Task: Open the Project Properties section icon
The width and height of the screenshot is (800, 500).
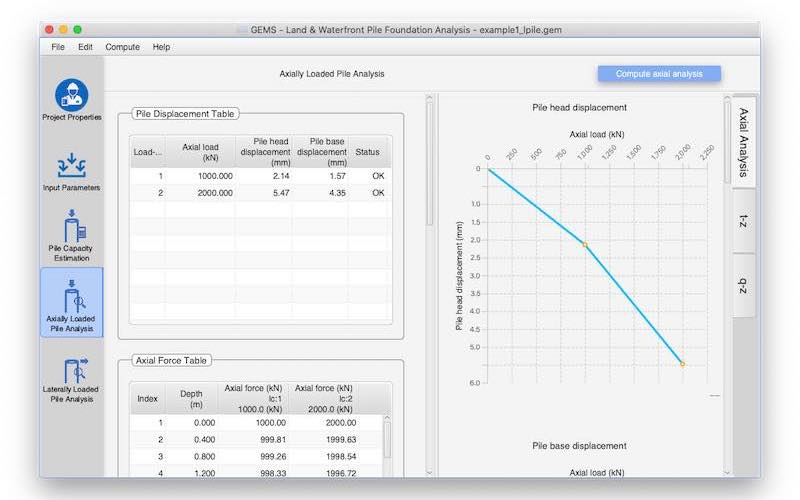Action: click(71, 95)
